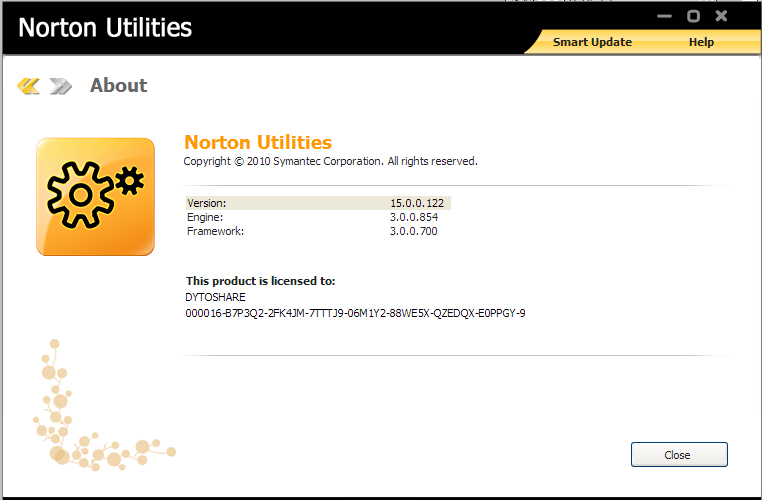Click the licensee name DYTOSHARE
This screenshot has height=500, width=762.
(215, 297)
